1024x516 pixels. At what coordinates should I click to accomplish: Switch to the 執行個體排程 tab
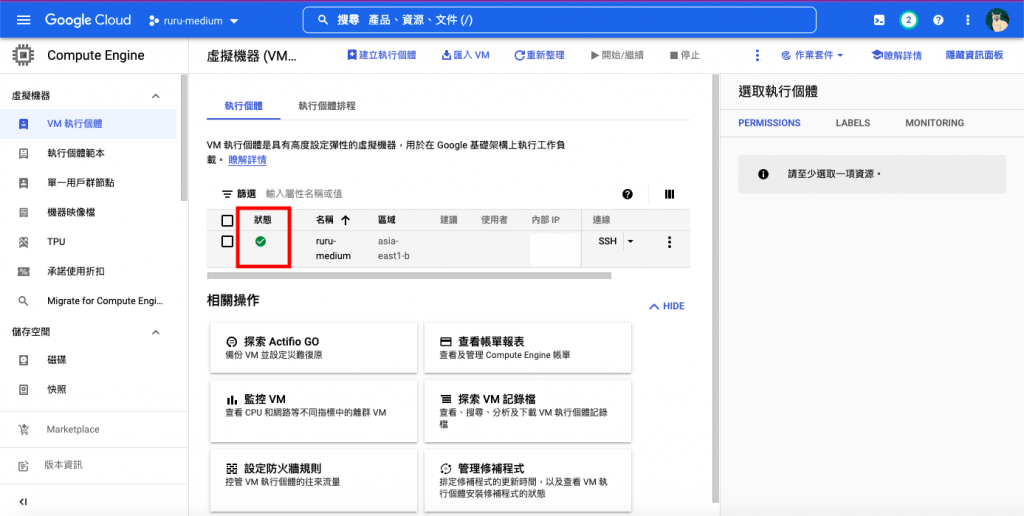[327, 105]
